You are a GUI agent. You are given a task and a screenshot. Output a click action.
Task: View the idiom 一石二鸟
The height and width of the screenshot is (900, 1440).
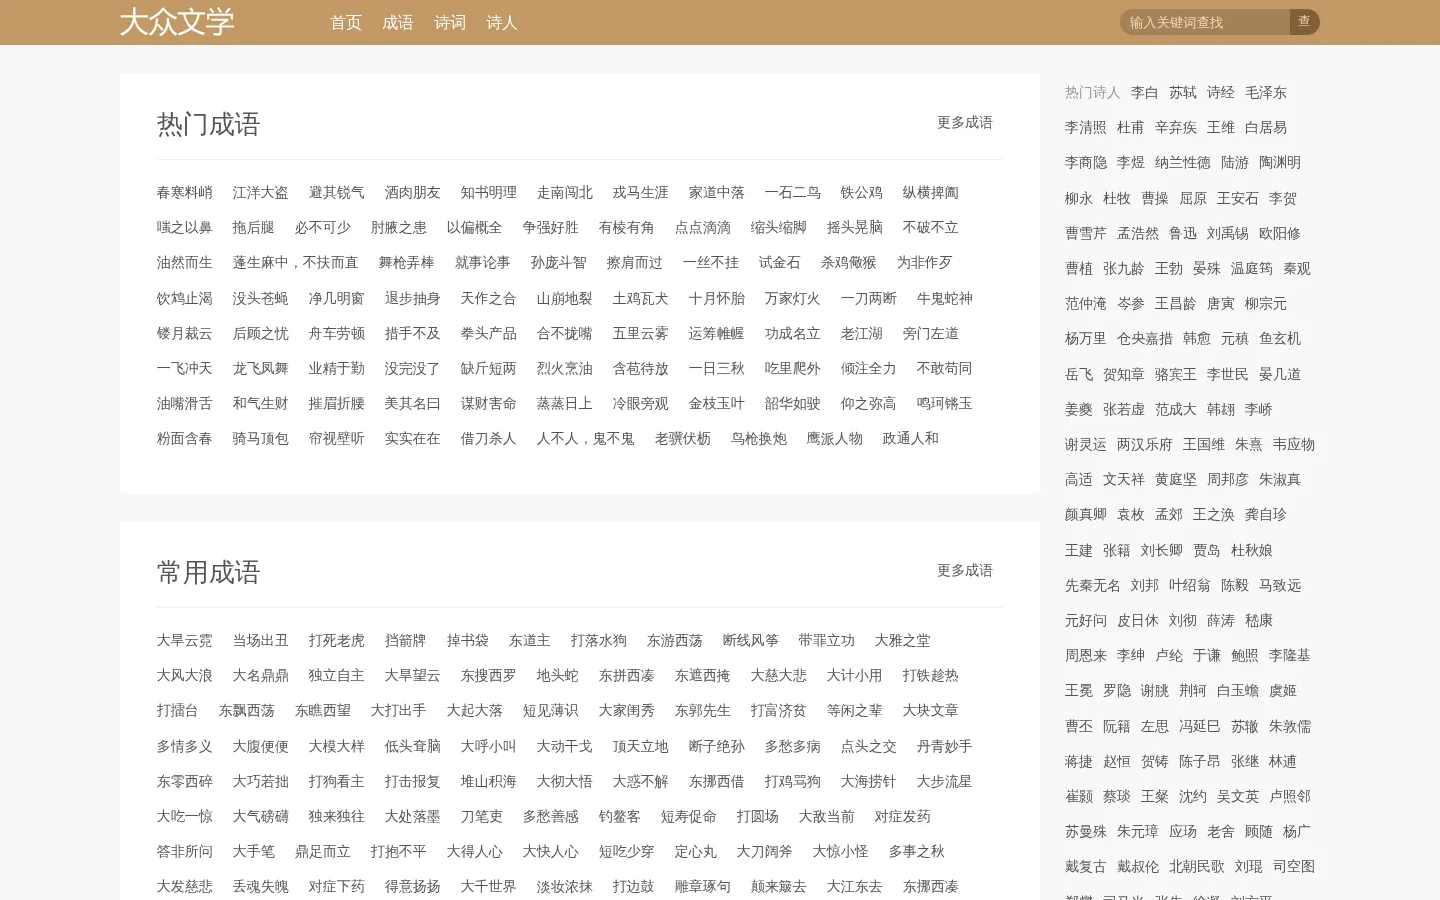[x=793, y=192]
